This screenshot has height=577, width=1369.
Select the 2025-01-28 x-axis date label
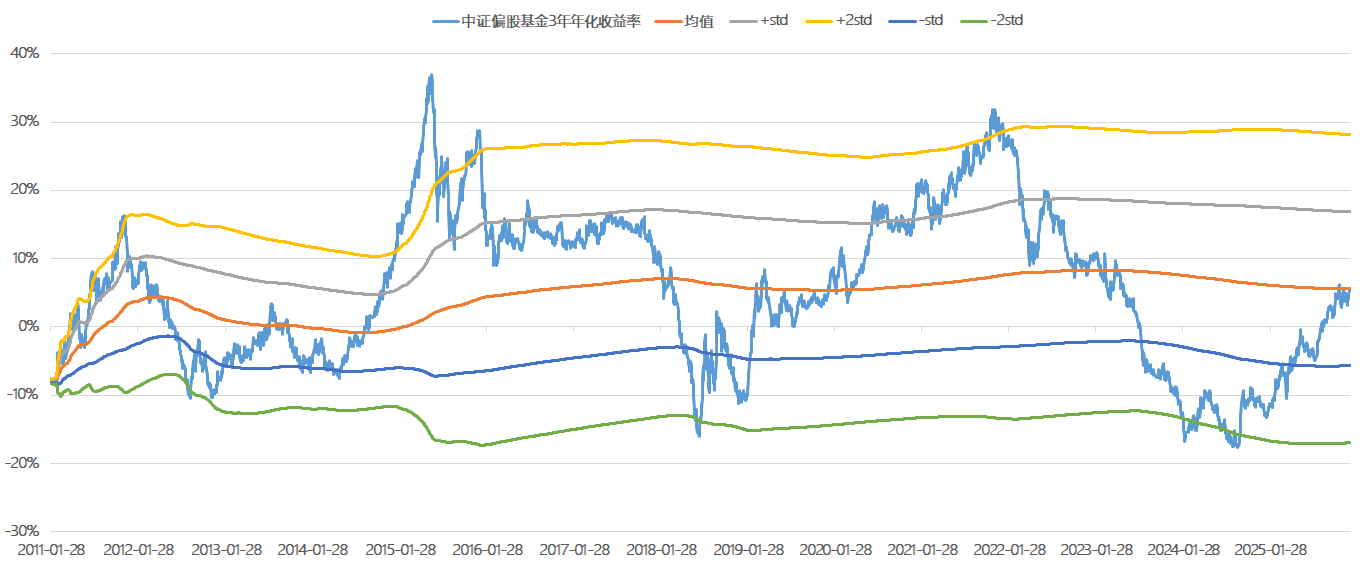point(1270,550)
